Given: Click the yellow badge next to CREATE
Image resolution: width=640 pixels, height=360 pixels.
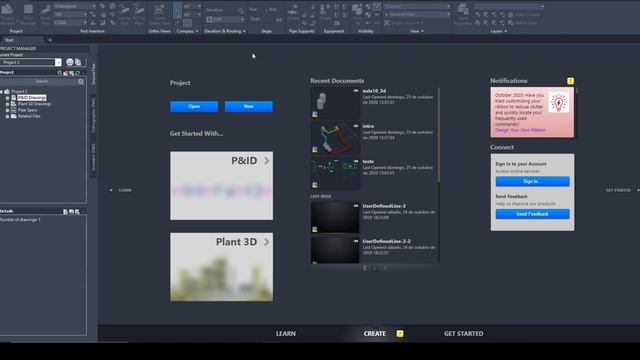Looking at the screenshot, I should point(400,333).
